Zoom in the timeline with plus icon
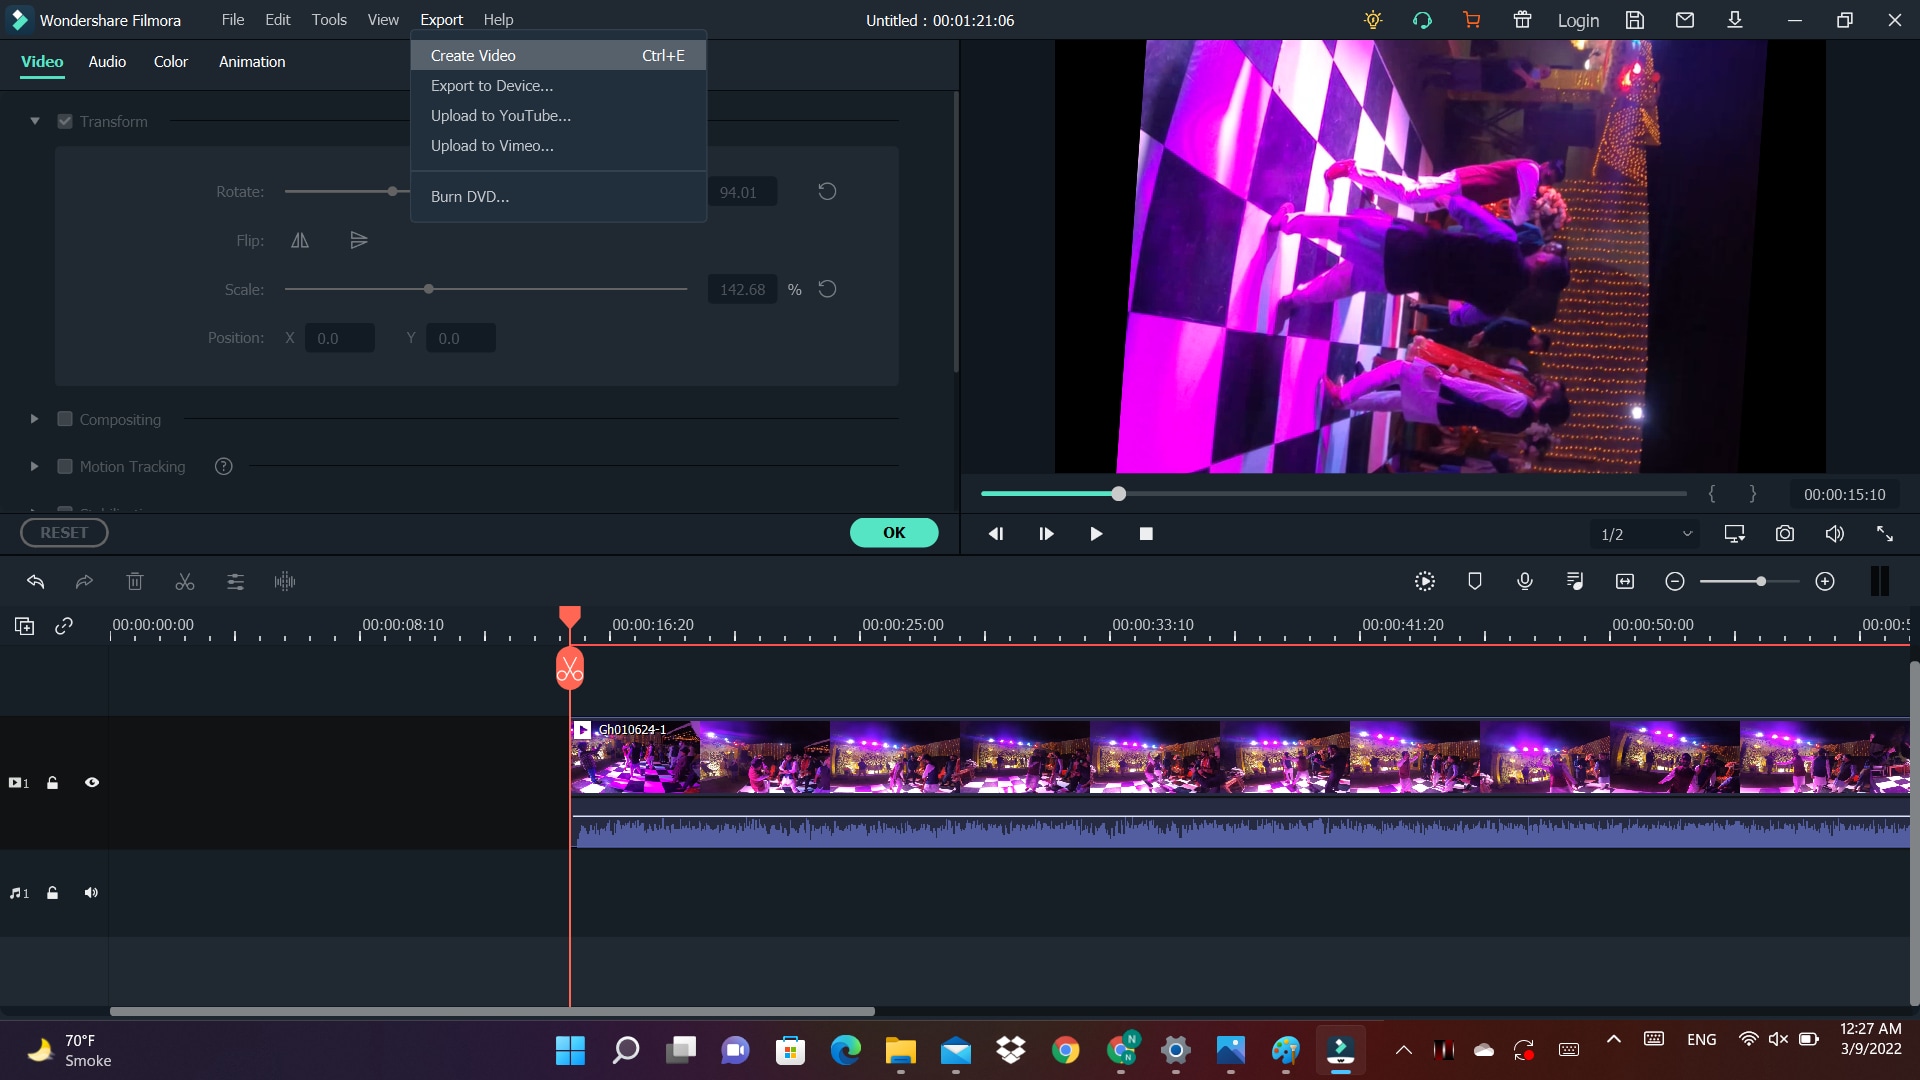Screen dimensions: 1920x1080 (1825, 581)
